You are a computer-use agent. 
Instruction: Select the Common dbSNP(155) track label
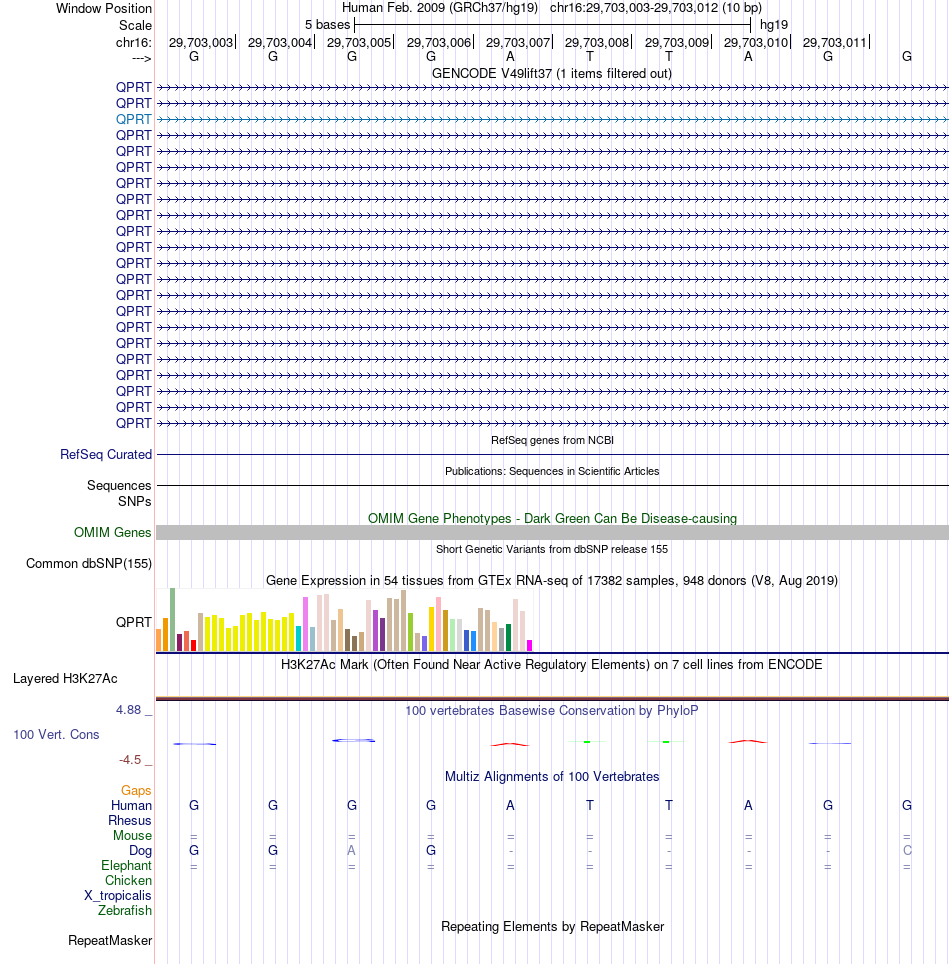pyautogui.click(x=89, y=564)
